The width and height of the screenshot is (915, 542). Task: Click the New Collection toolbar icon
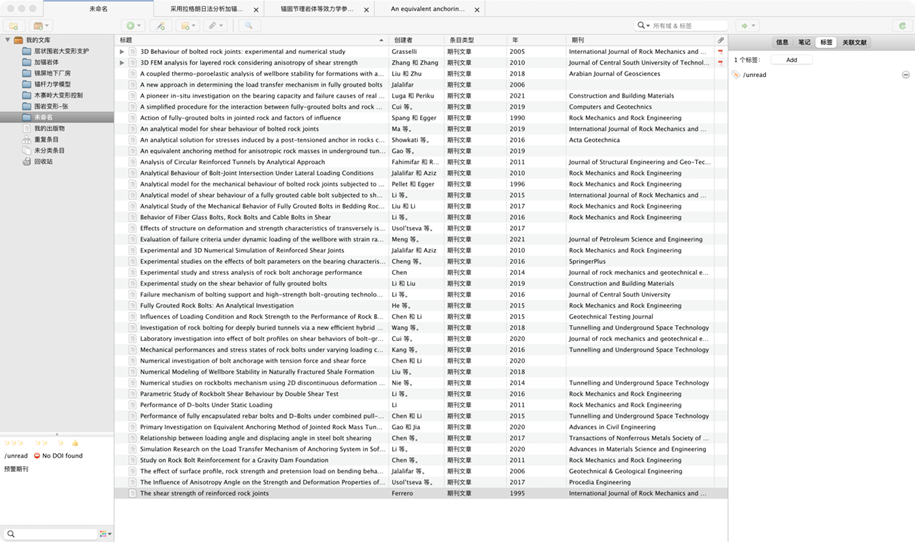click(x=14, y=26)
